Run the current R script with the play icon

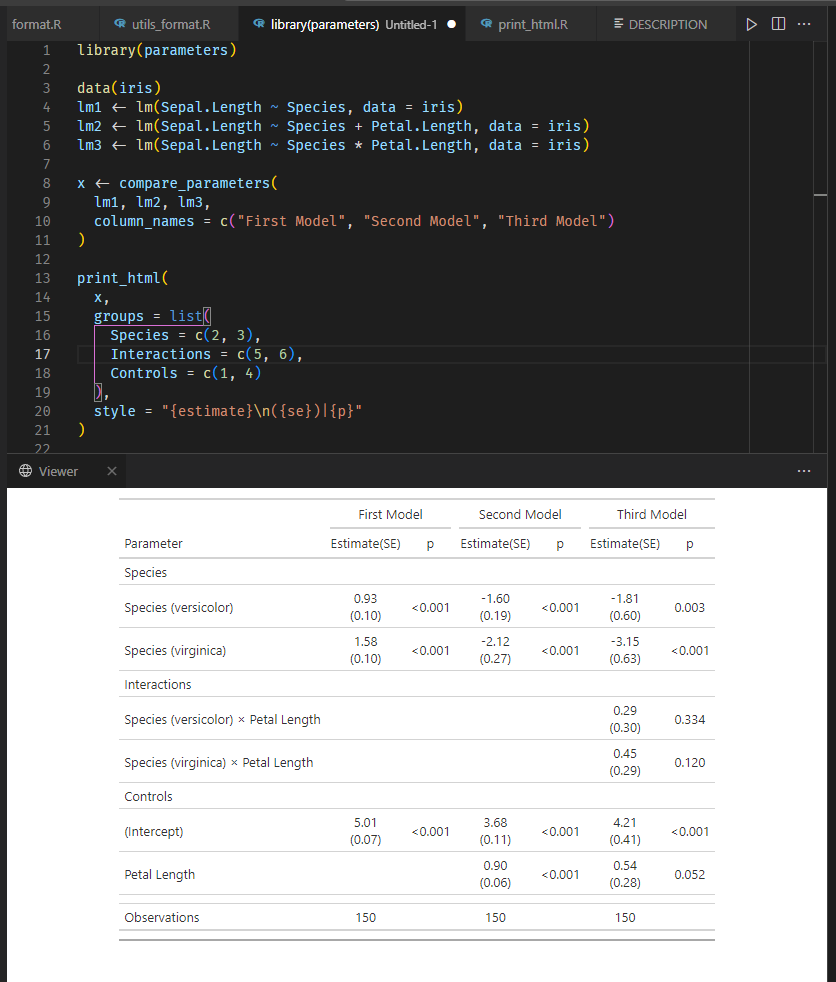coord(751,23)
